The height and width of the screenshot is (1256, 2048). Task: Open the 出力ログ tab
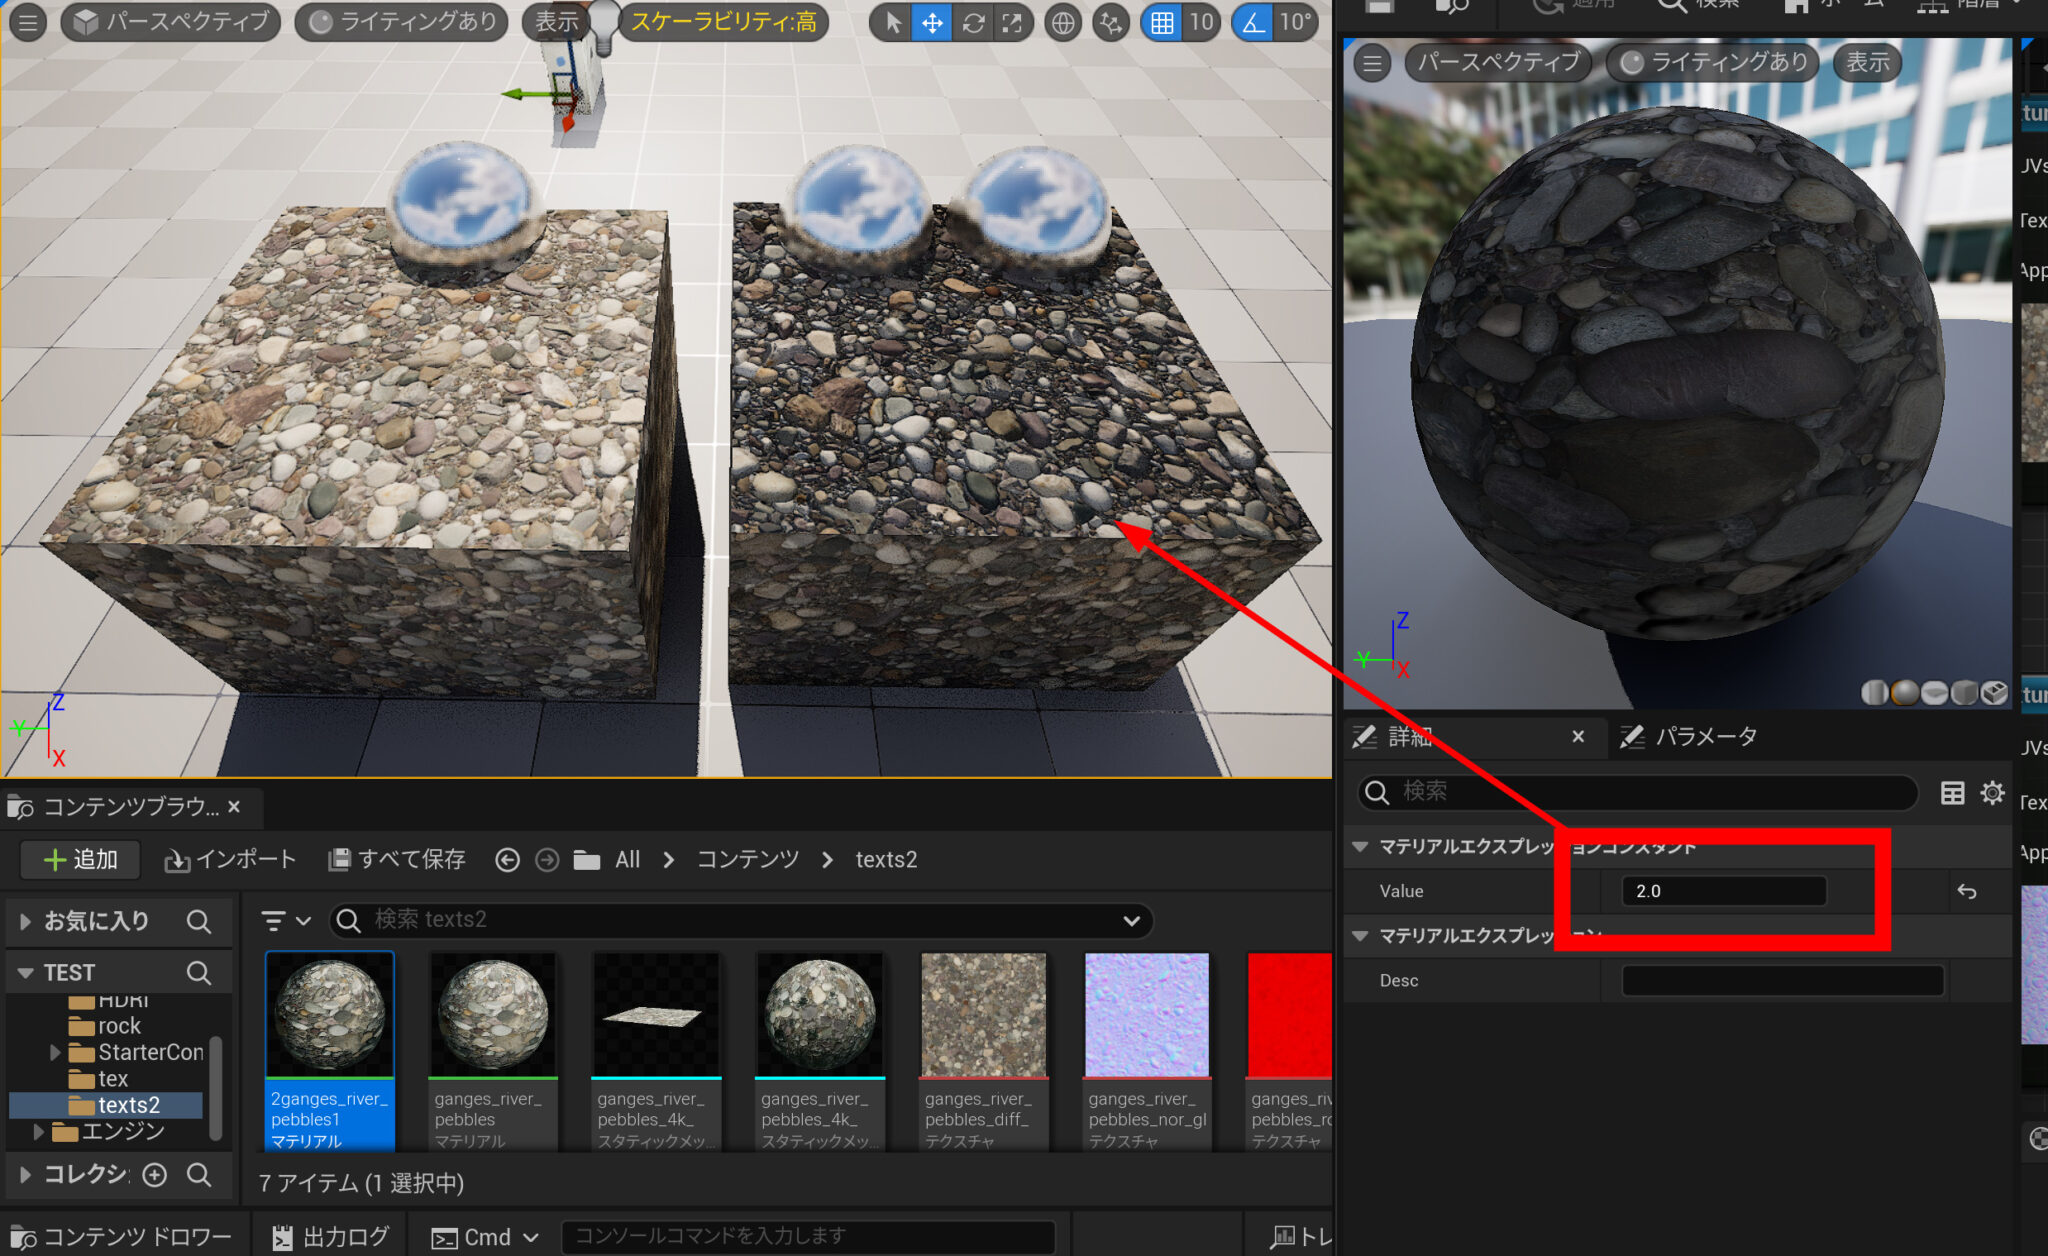point(329,1236)
